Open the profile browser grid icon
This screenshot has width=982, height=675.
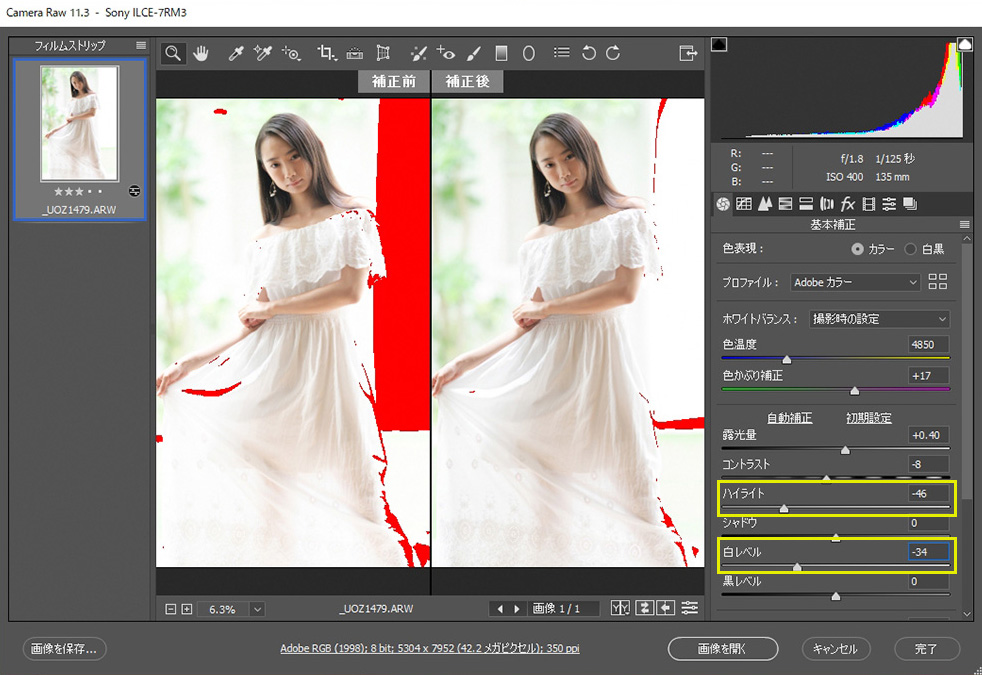click(x=937, y=282)
